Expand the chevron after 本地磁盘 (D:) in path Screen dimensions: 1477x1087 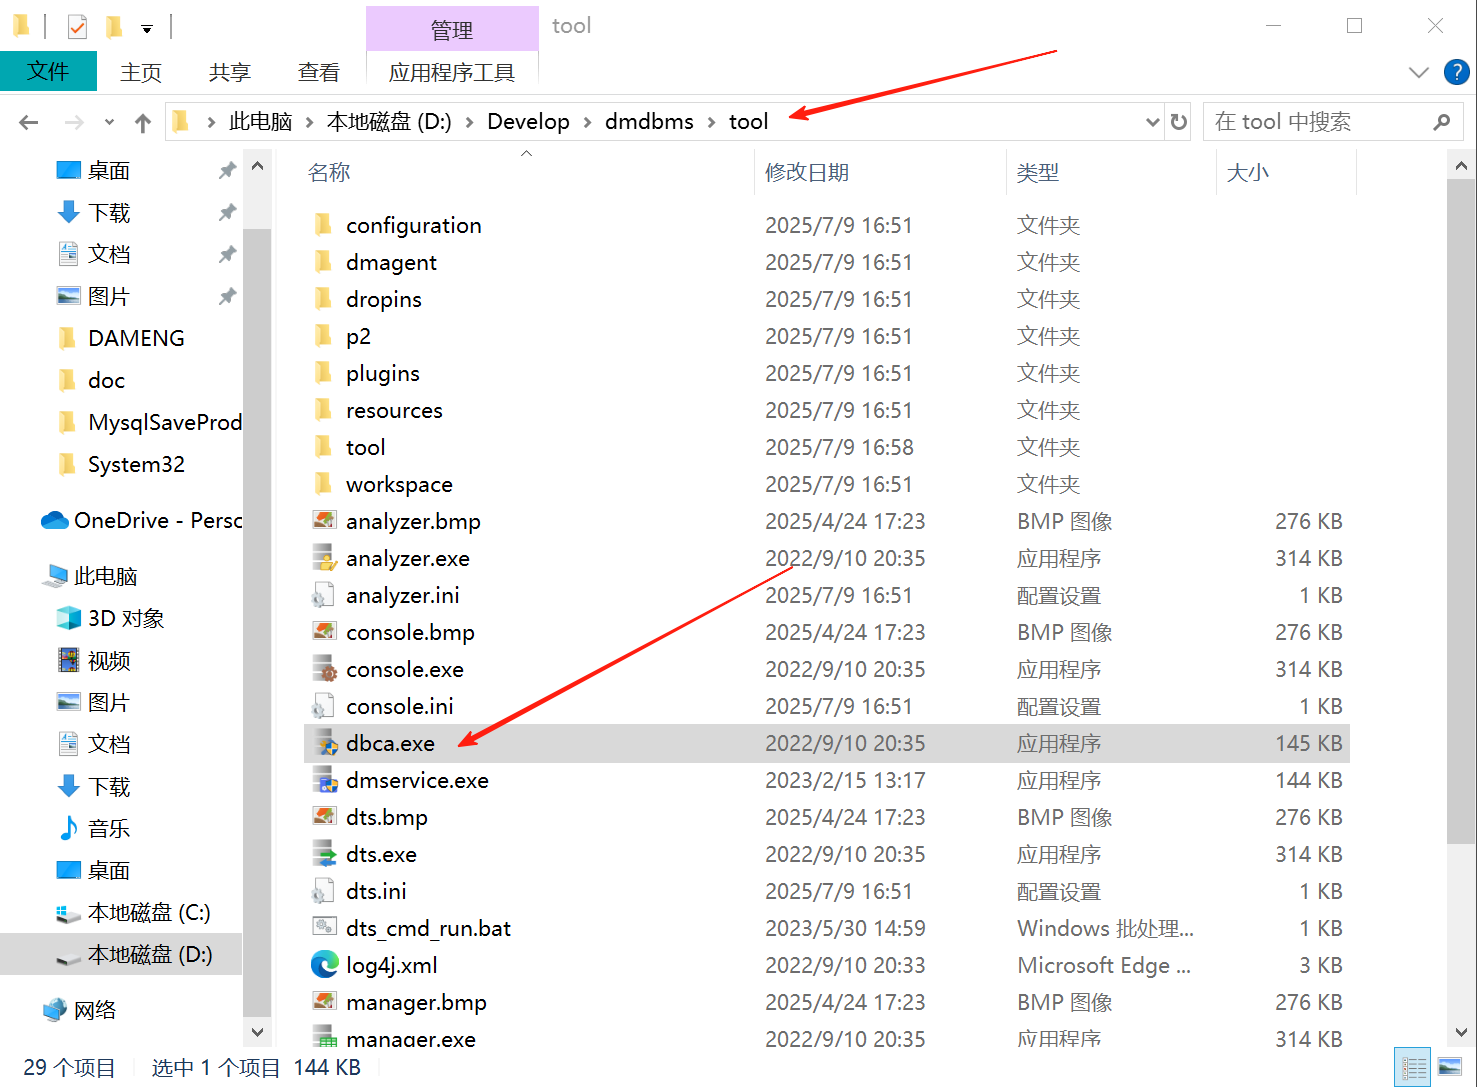point(469,122)
